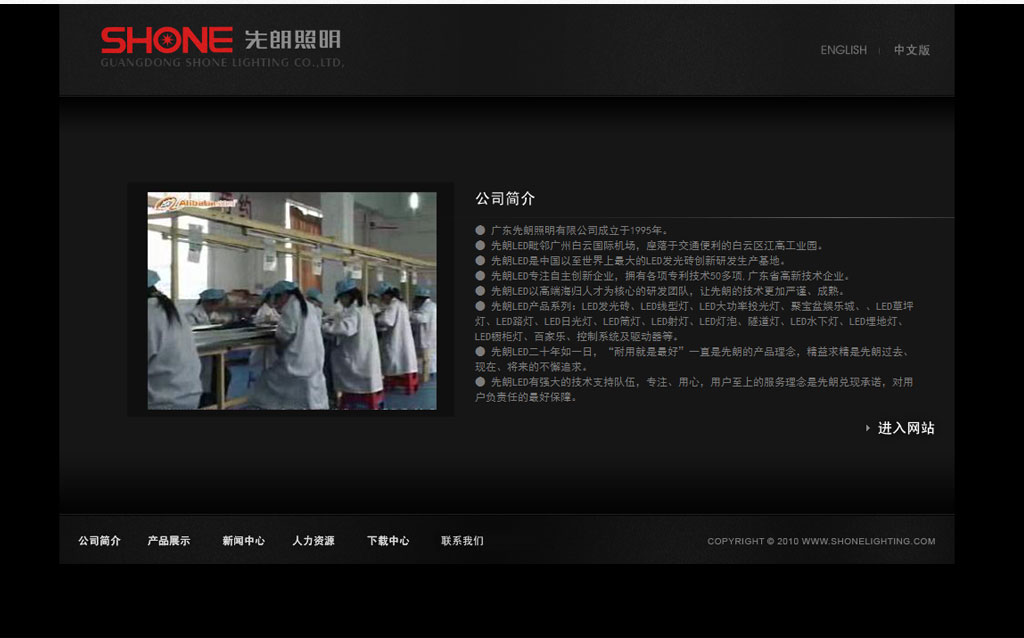
Task: Open 产品展示 in the footer menu
Action: (x=169, y=541)
